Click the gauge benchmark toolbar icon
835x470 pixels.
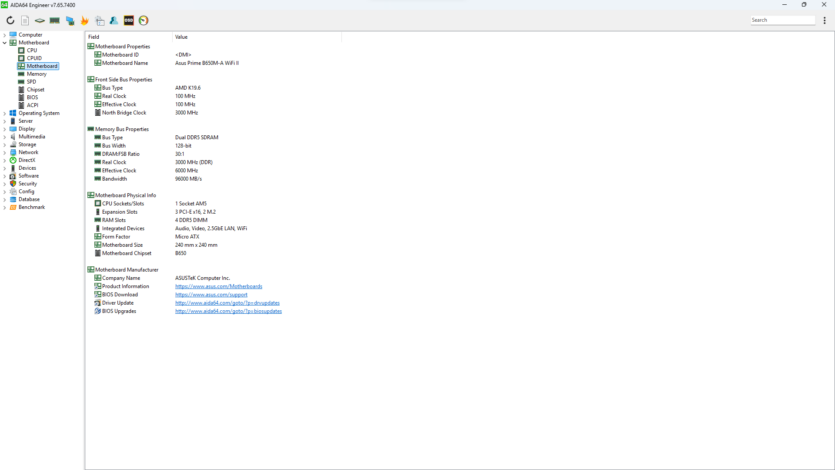144,21
